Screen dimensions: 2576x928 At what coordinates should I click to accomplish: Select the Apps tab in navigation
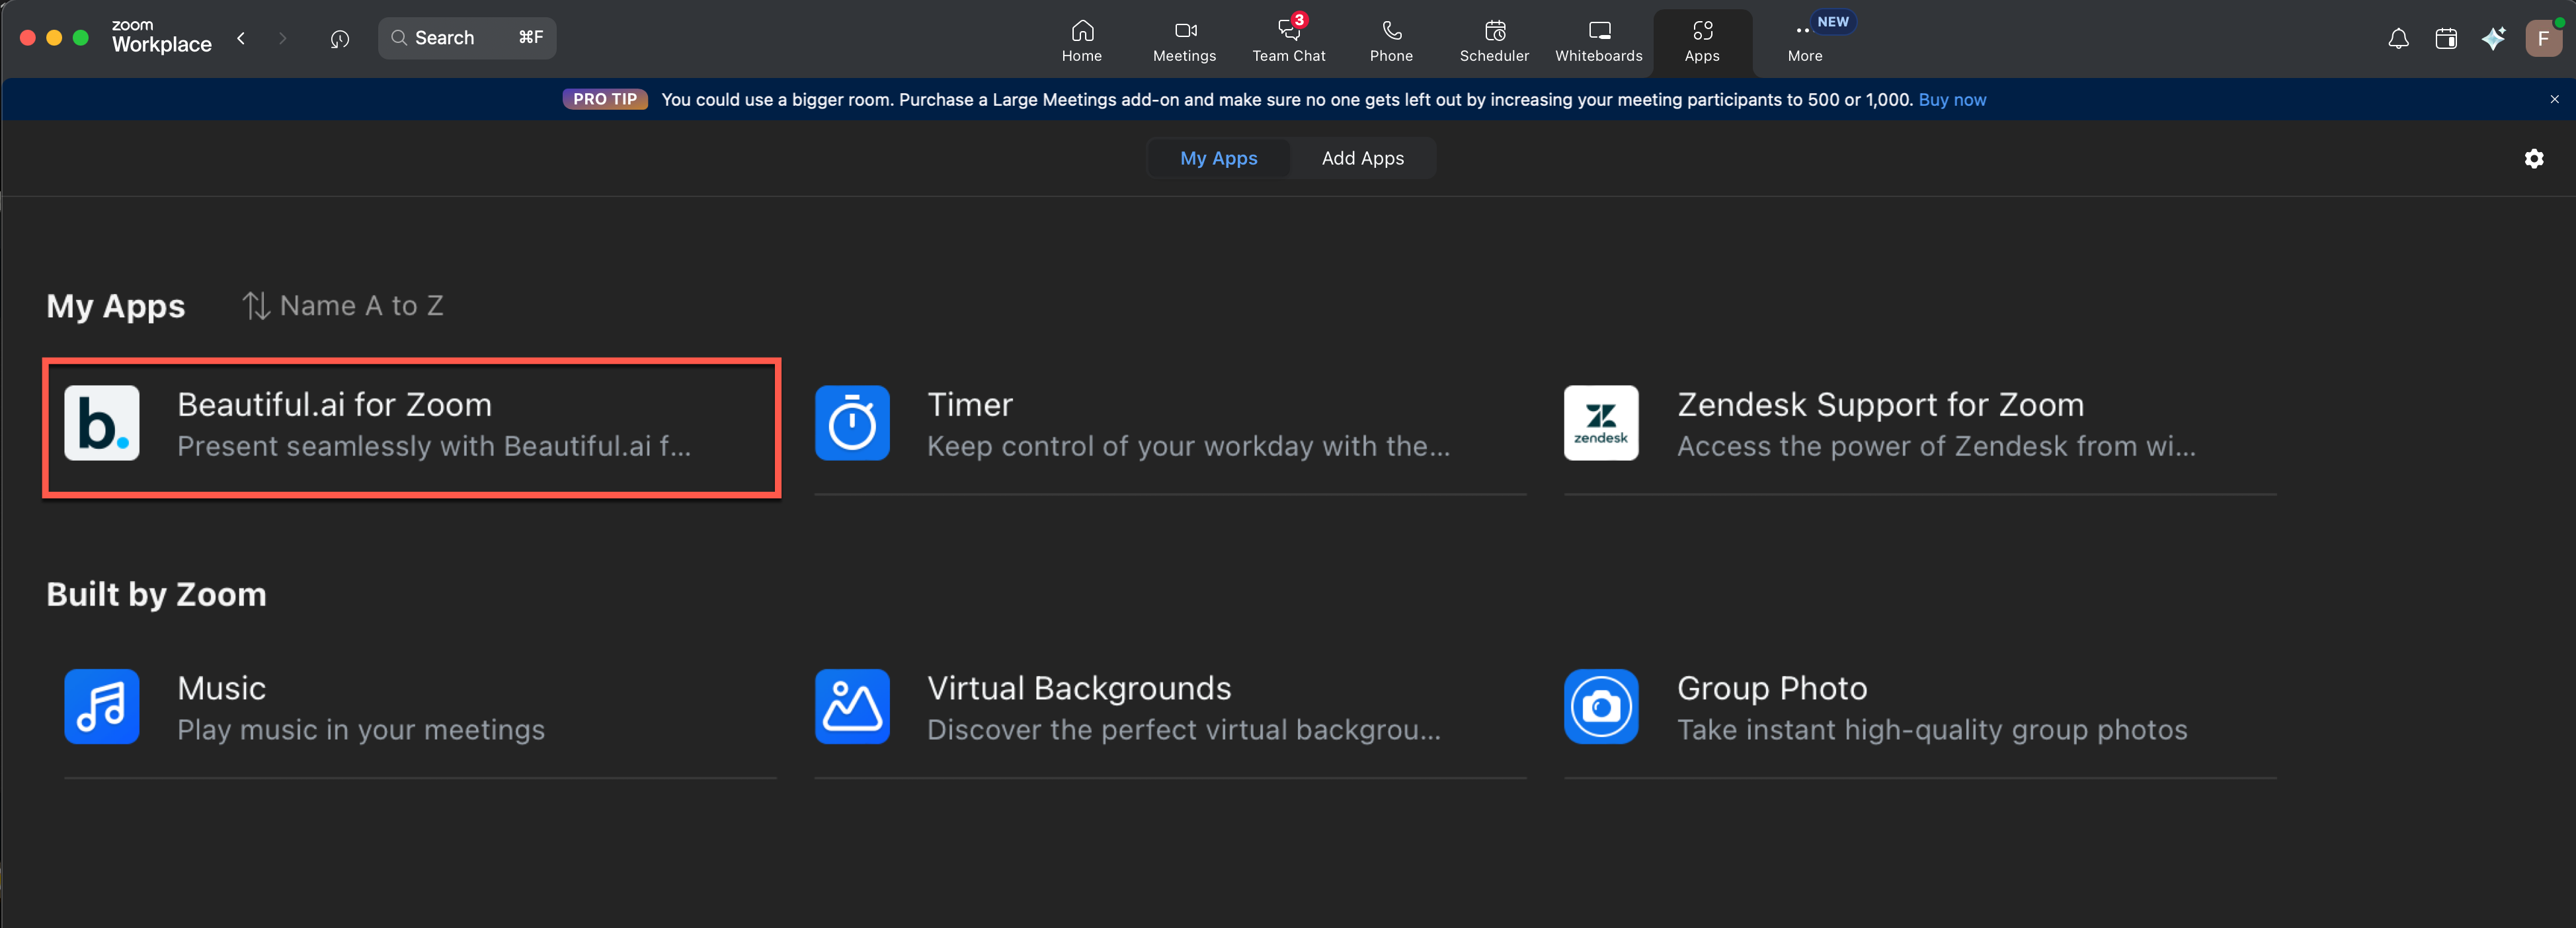click(x=1702, y=42)
